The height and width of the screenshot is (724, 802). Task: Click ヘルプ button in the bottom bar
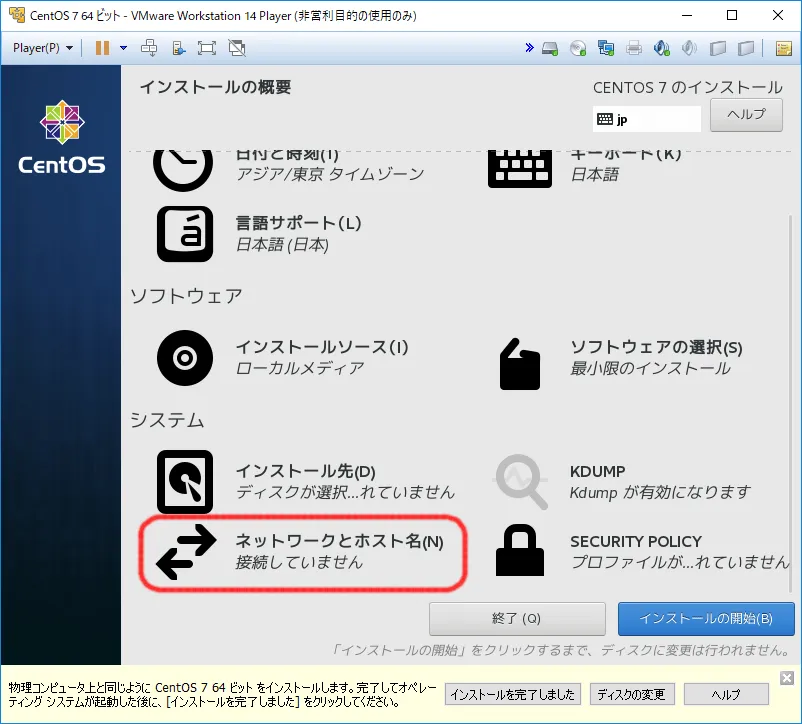tap(726, 694)
